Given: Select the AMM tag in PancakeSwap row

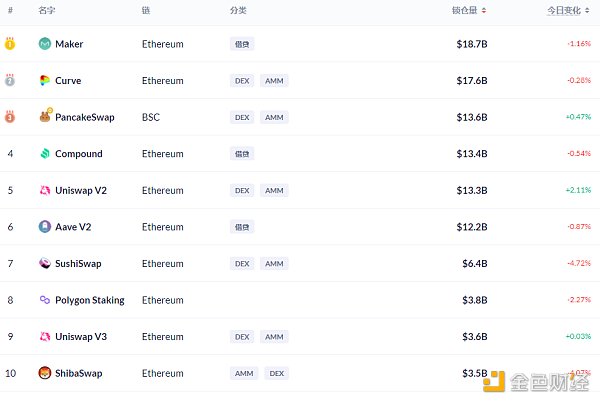Looking at the screenshot, I should point(274,117).
